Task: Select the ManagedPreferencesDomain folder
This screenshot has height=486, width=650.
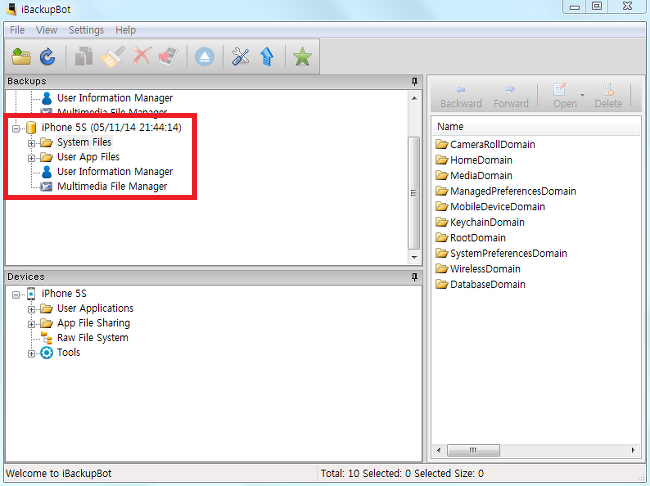Action: click(513, 191)
